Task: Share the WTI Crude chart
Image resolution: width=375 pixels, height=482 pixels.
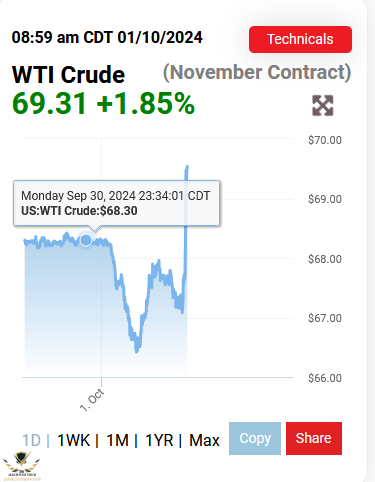Action: (314, 438)
